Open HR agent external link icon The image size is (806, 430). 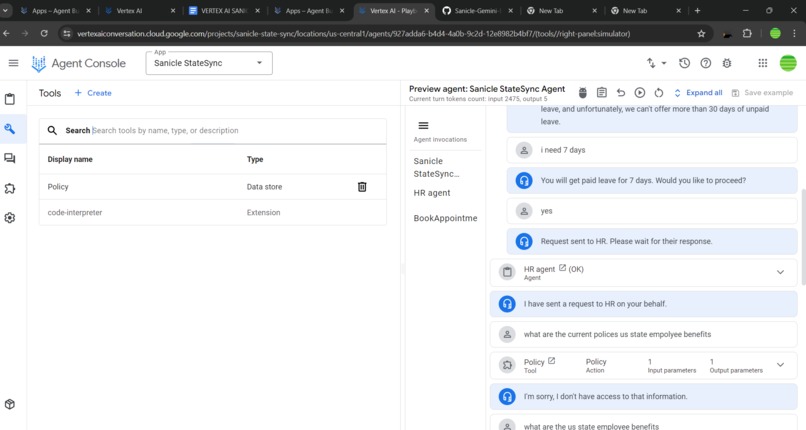[x=562, y=268]
